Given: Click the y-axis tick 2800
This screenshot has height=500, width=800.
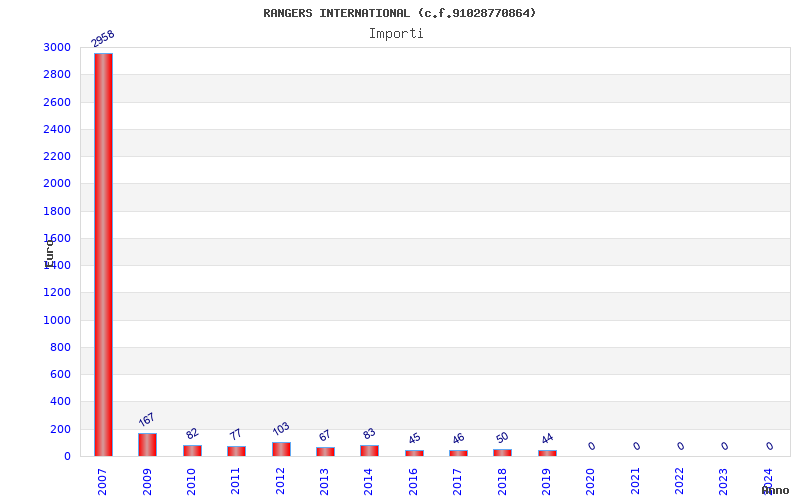Looking at the screenshot, I should [x=57, y=74].
